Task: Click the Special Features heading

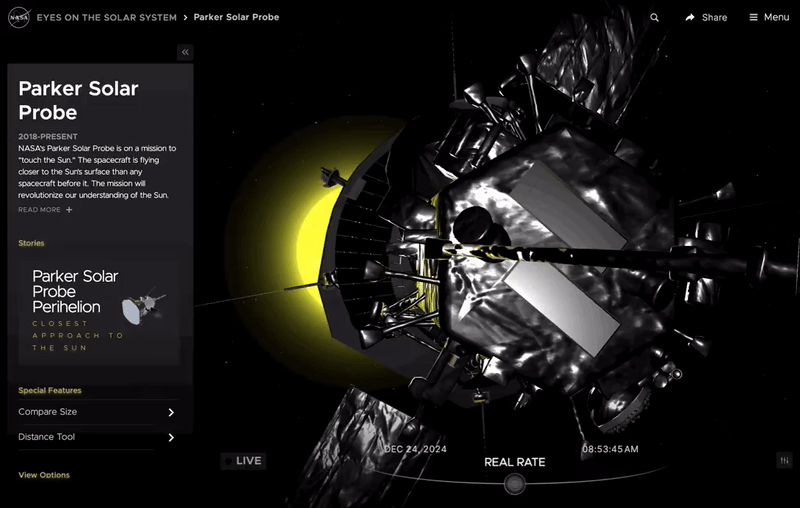Action: click(x=50, y=391)
